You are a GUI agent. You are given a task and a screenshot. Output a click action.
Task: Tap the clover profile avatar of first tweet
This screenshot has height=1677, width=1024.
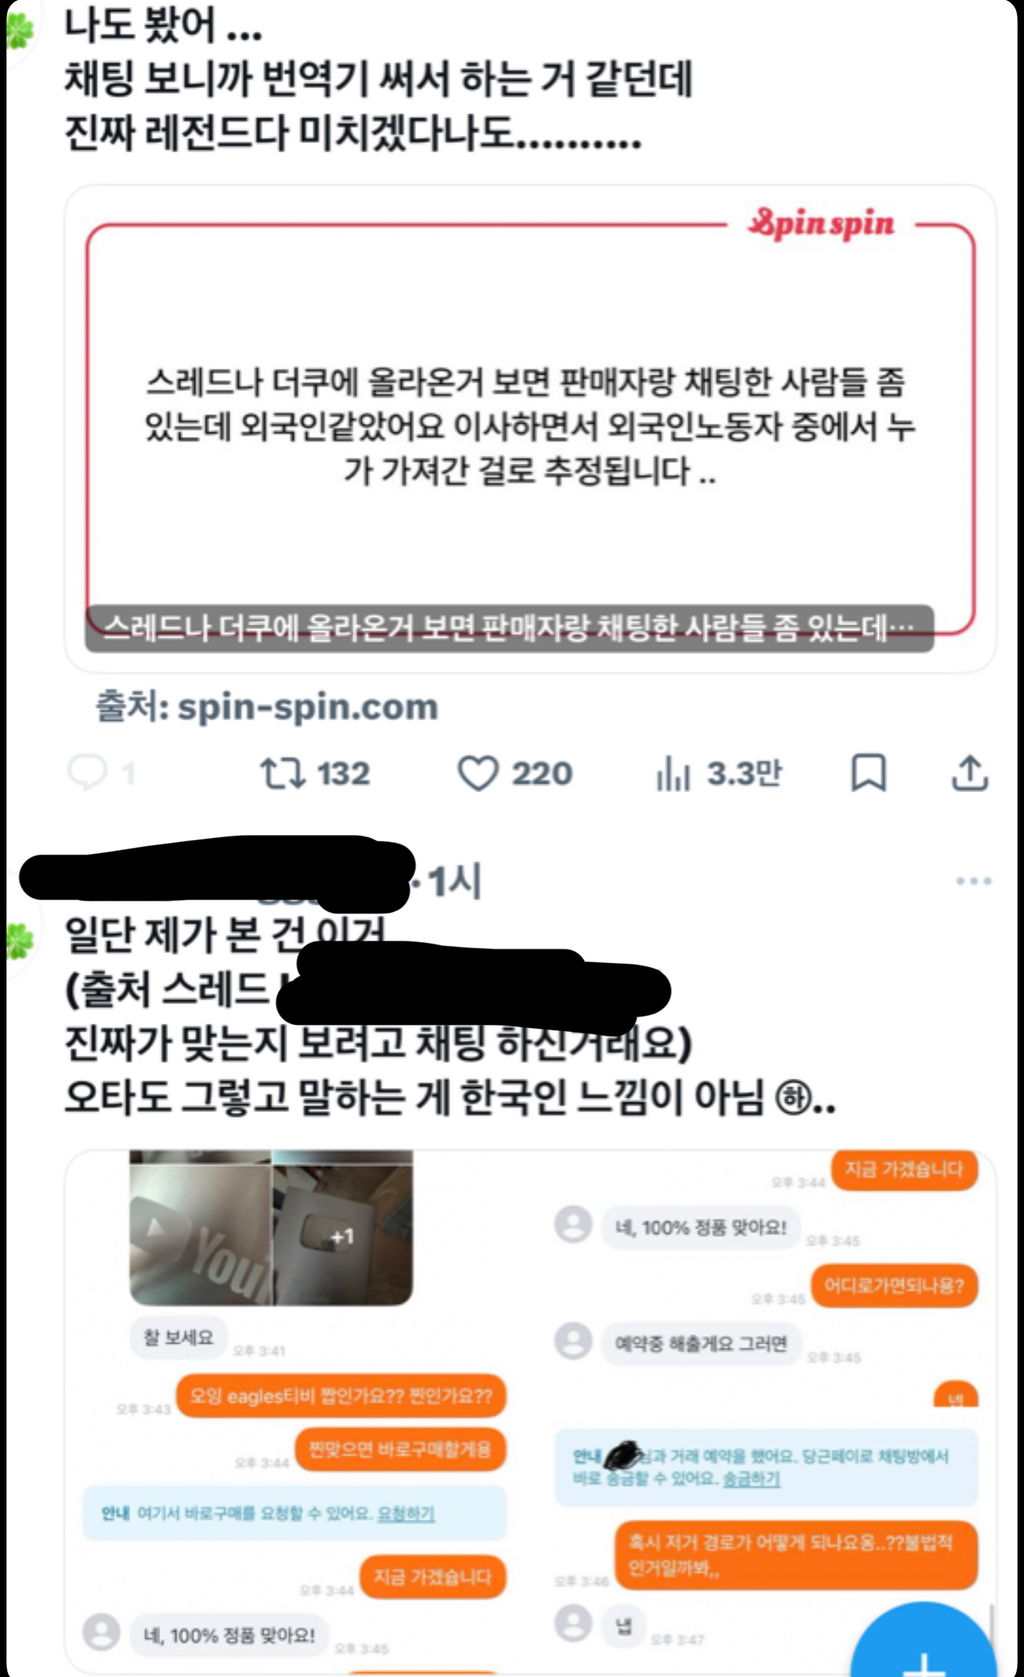[x=20, y=30]
